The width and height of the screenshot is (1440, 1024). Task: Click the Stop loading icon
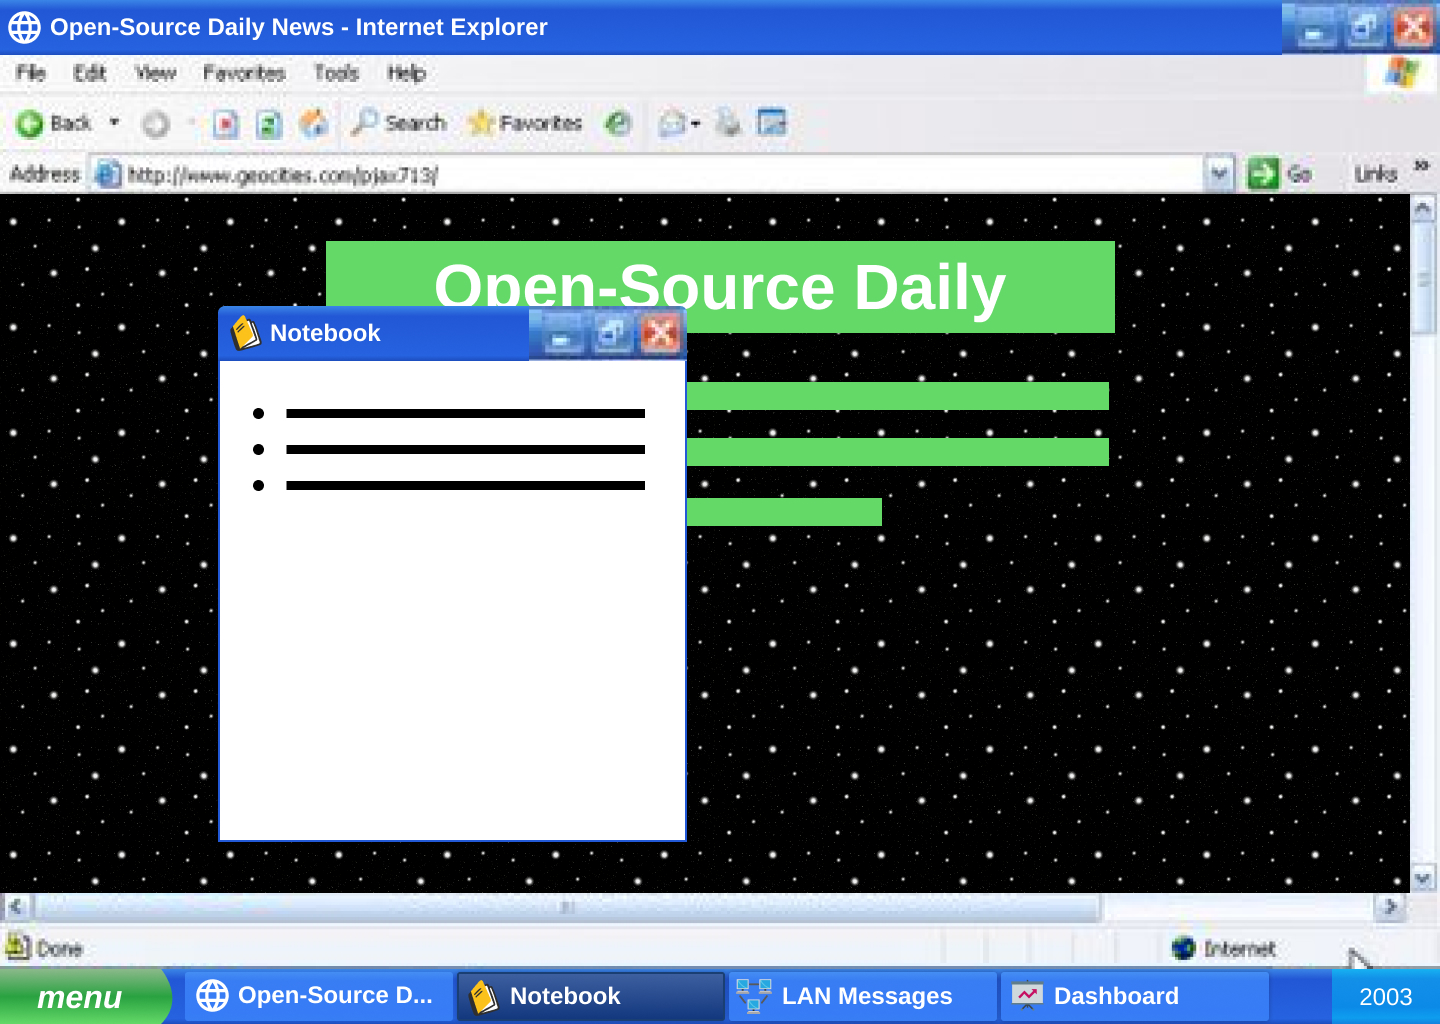[226, 124]
